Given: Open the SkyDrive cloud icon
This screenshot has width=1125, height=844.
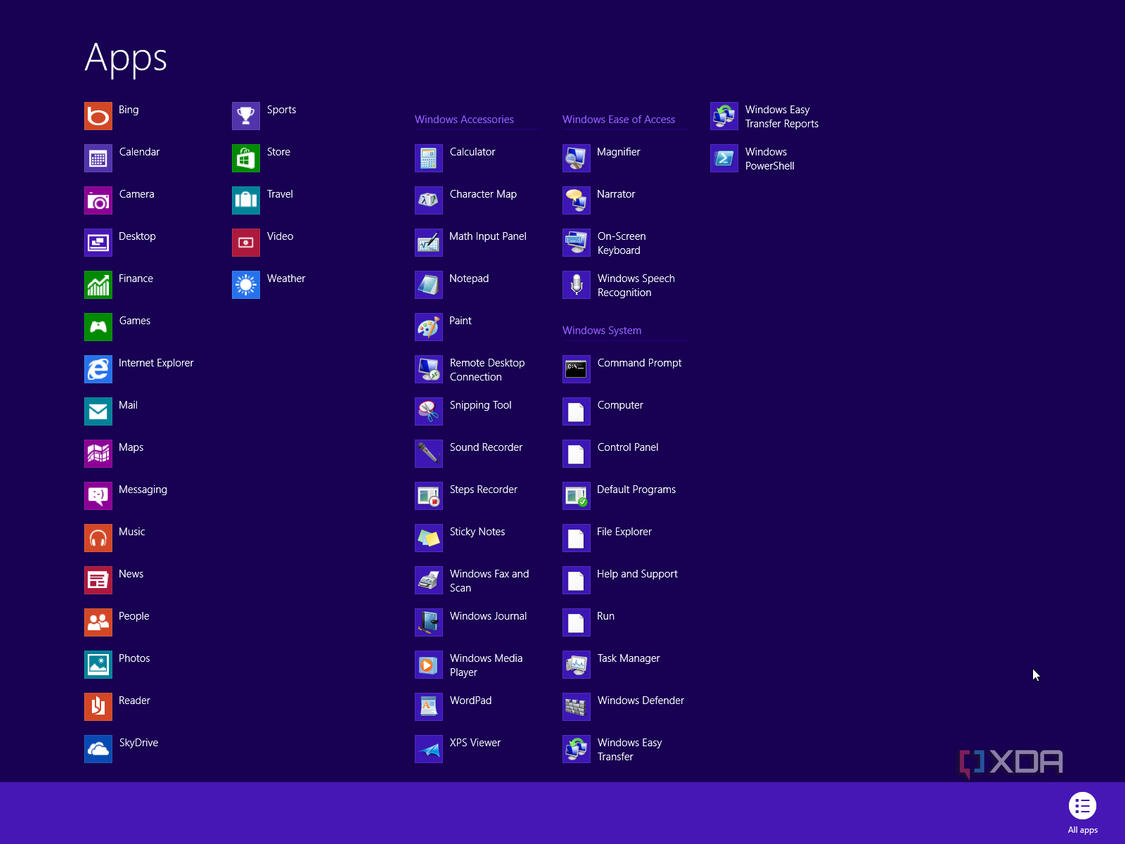Looking at the screenshot, I should click(98, 749).
